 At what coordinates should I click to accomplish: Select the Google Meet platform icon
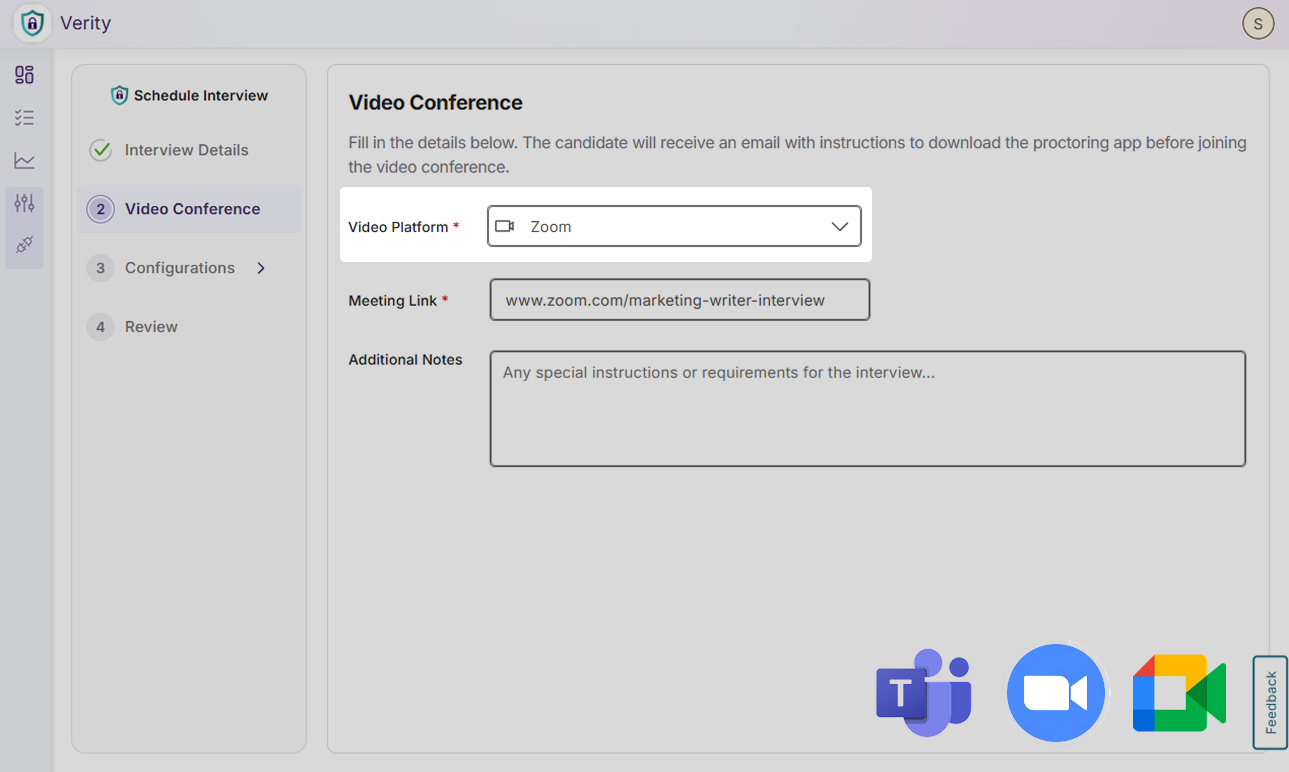[1178, 692]
